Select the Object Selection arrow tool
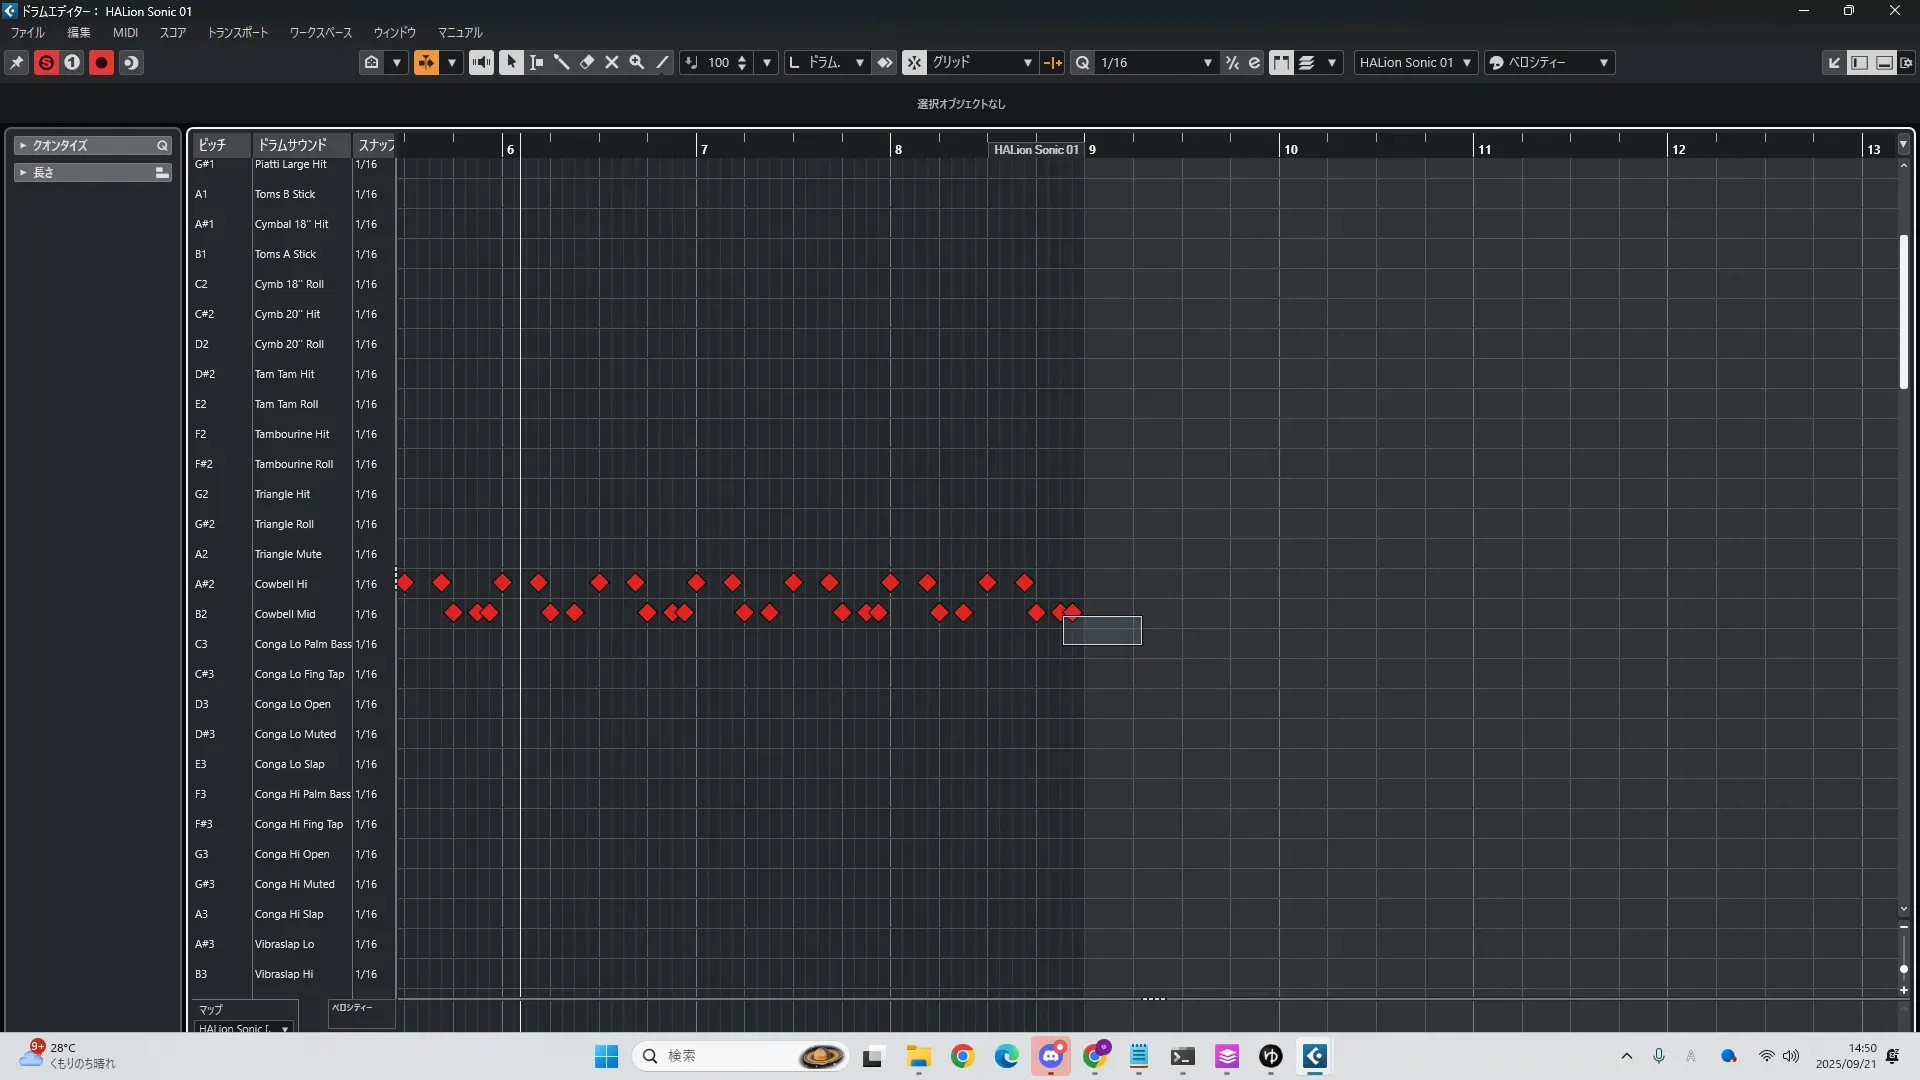Screen dimensions: 1920x1080 click(511, 62)
